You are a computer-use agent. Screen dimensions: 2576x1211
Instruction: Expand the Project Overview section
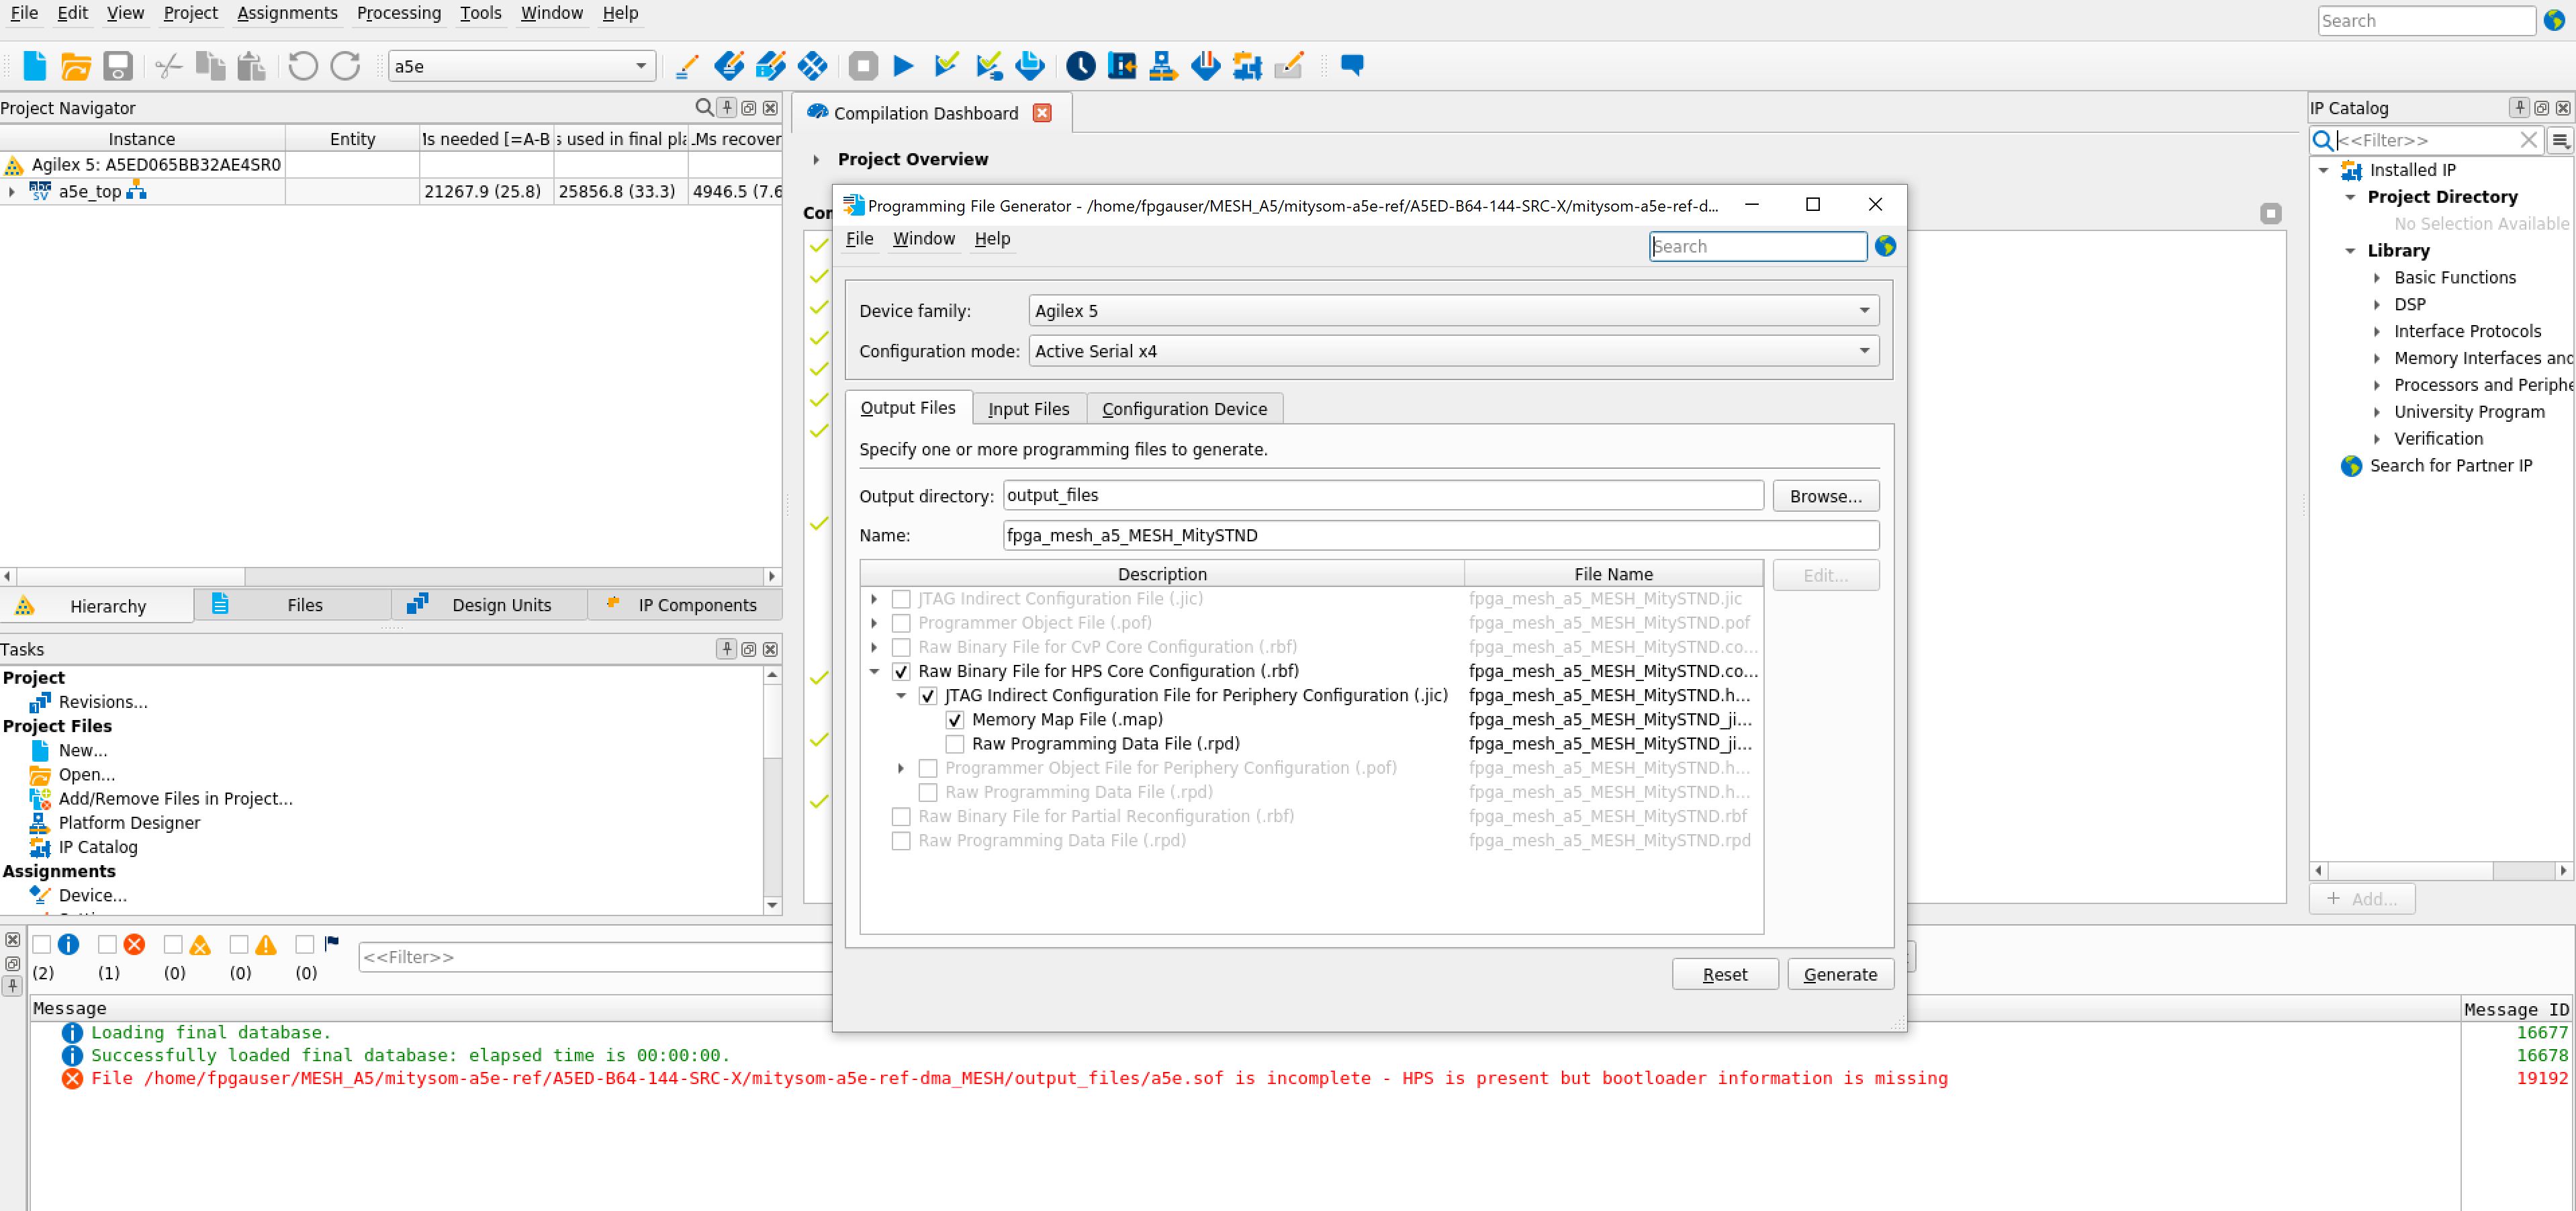click(x=816, y=159)
